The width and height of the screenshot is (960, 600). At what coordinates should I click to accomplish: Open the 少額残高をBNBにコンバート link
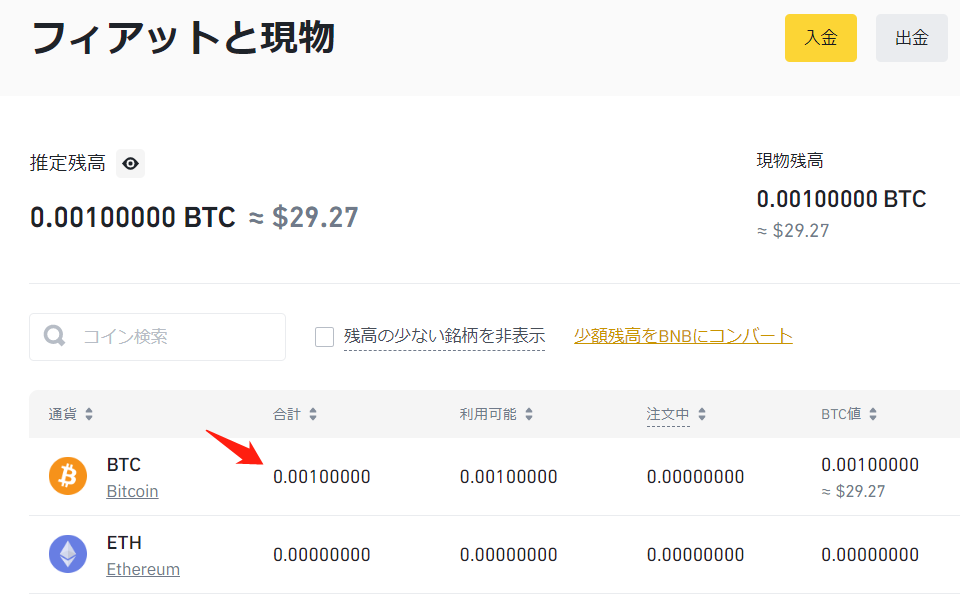(683, 336)
